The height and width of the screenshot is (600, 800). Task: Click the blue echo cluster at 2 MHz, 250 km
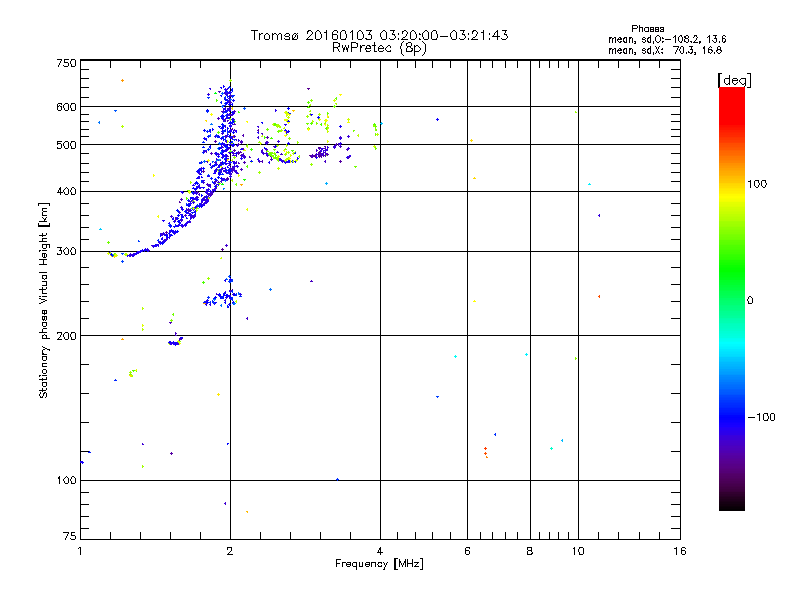tap(223, 296)
